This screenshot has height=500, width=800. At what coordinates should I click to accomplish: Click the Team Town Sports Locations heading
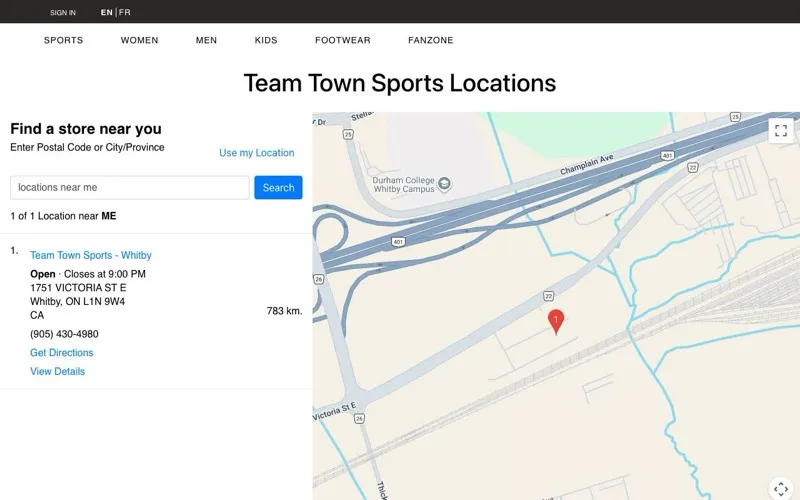pyautogui.click(x=400, y=83)
